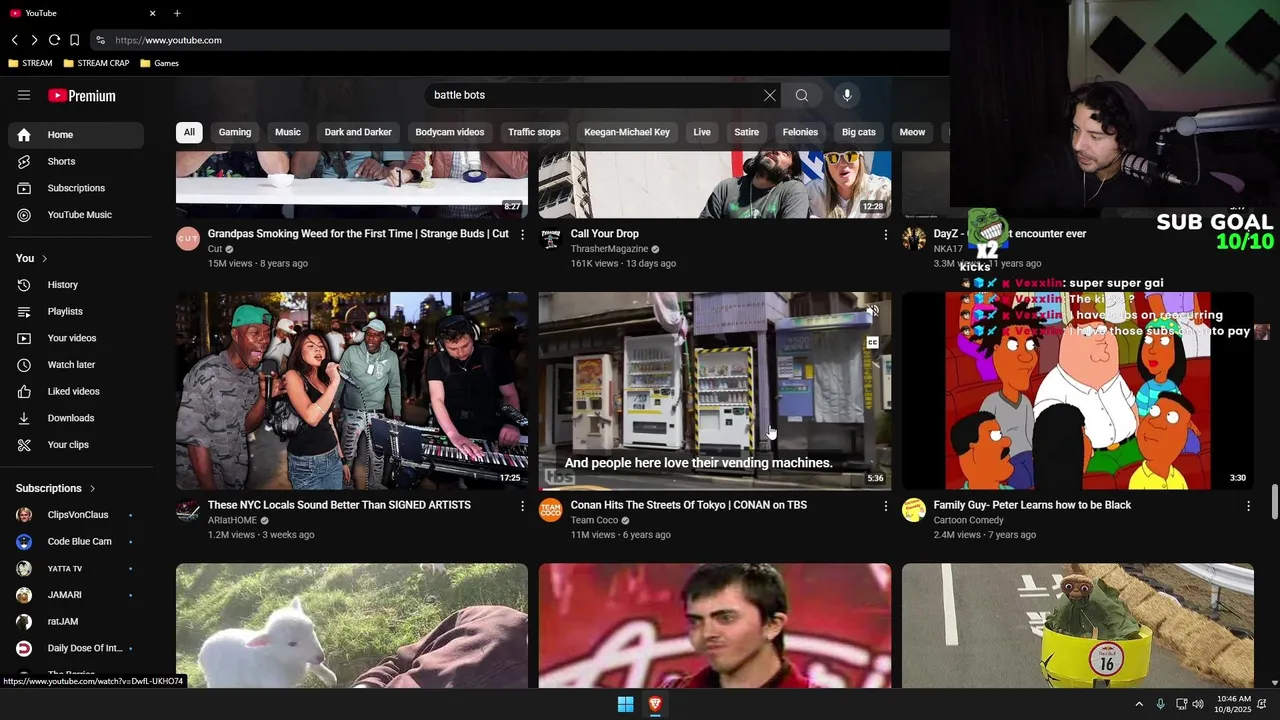Toggle captions CC on the Conan preview

(873, 342)
